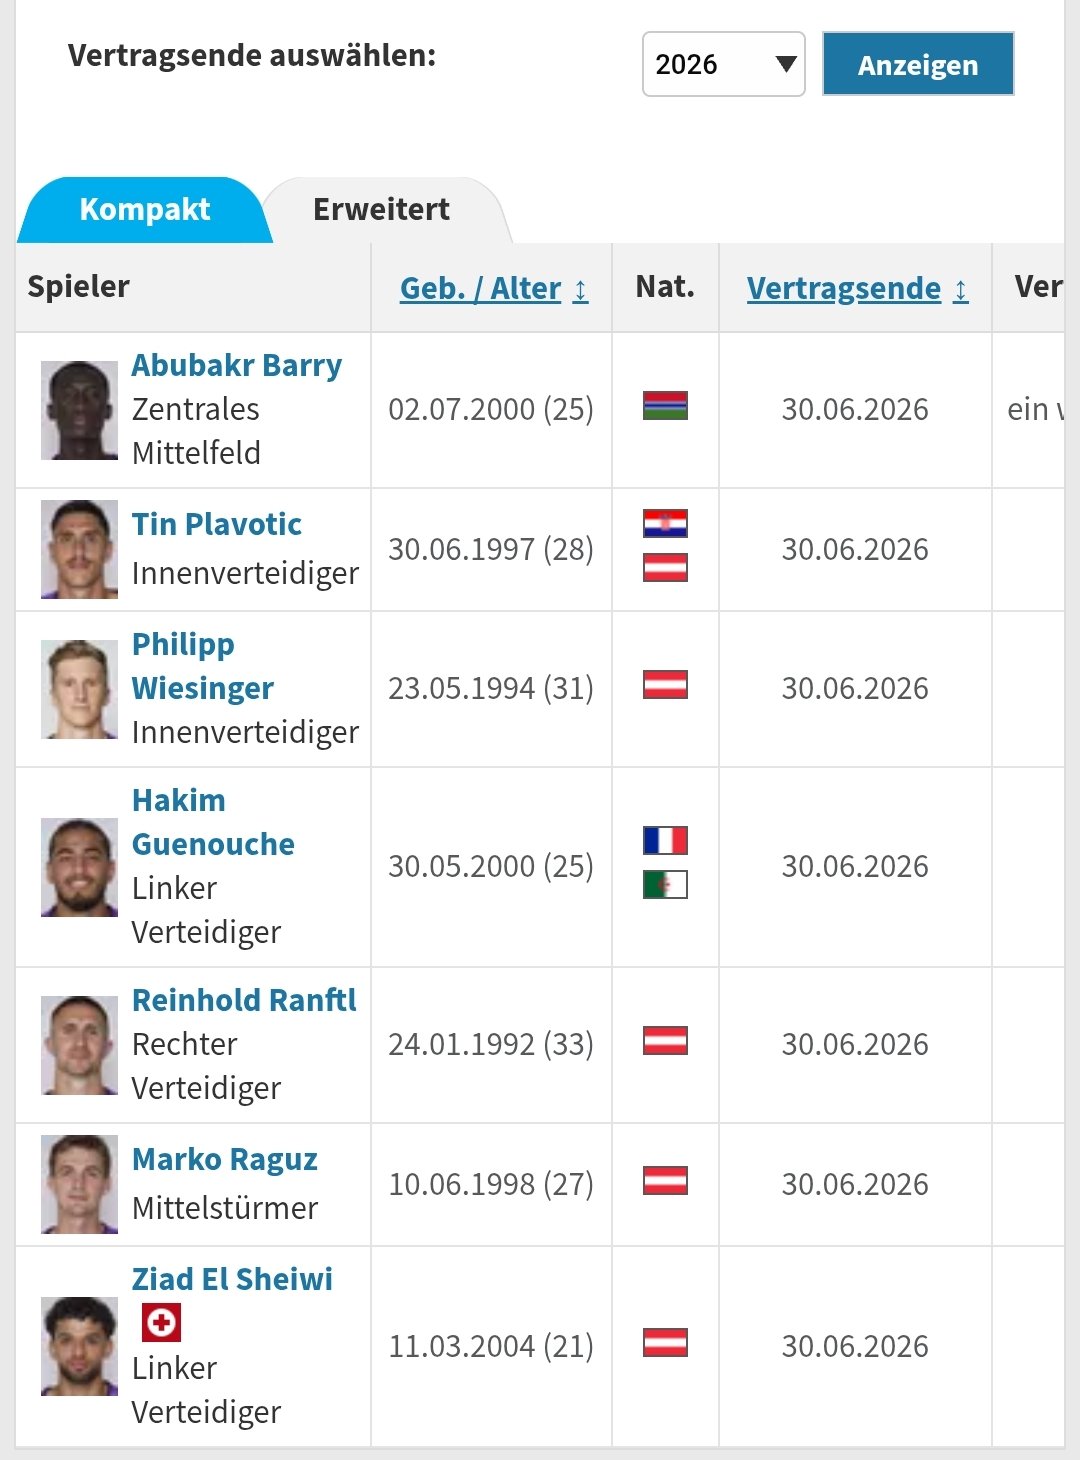1080x1460 pixels.
Task: Switch to the Erweitert tab
Action: click(x=381, y=210)
